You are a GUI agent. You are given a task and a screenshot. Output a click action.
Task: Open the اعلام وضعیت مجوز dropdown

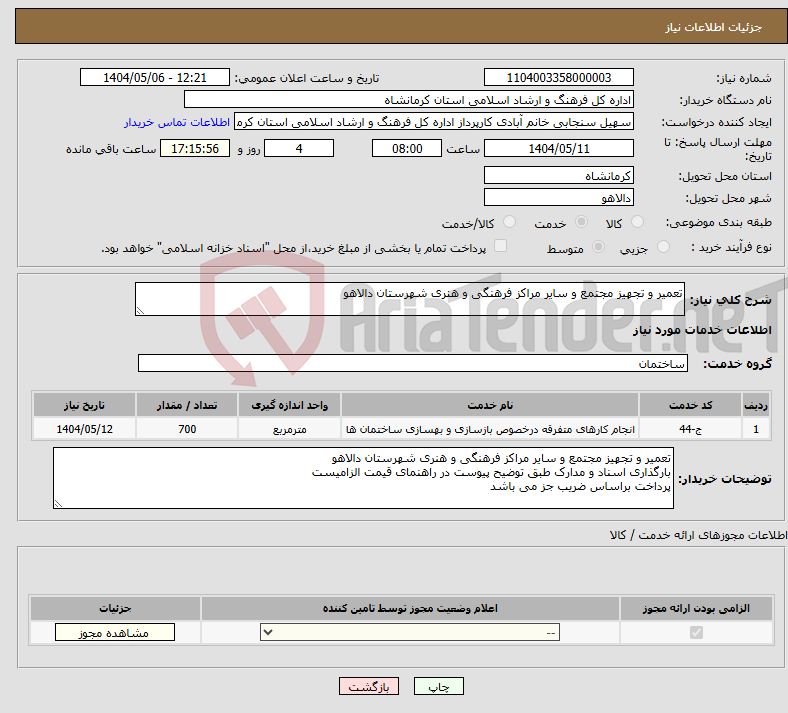coord(410,632)
